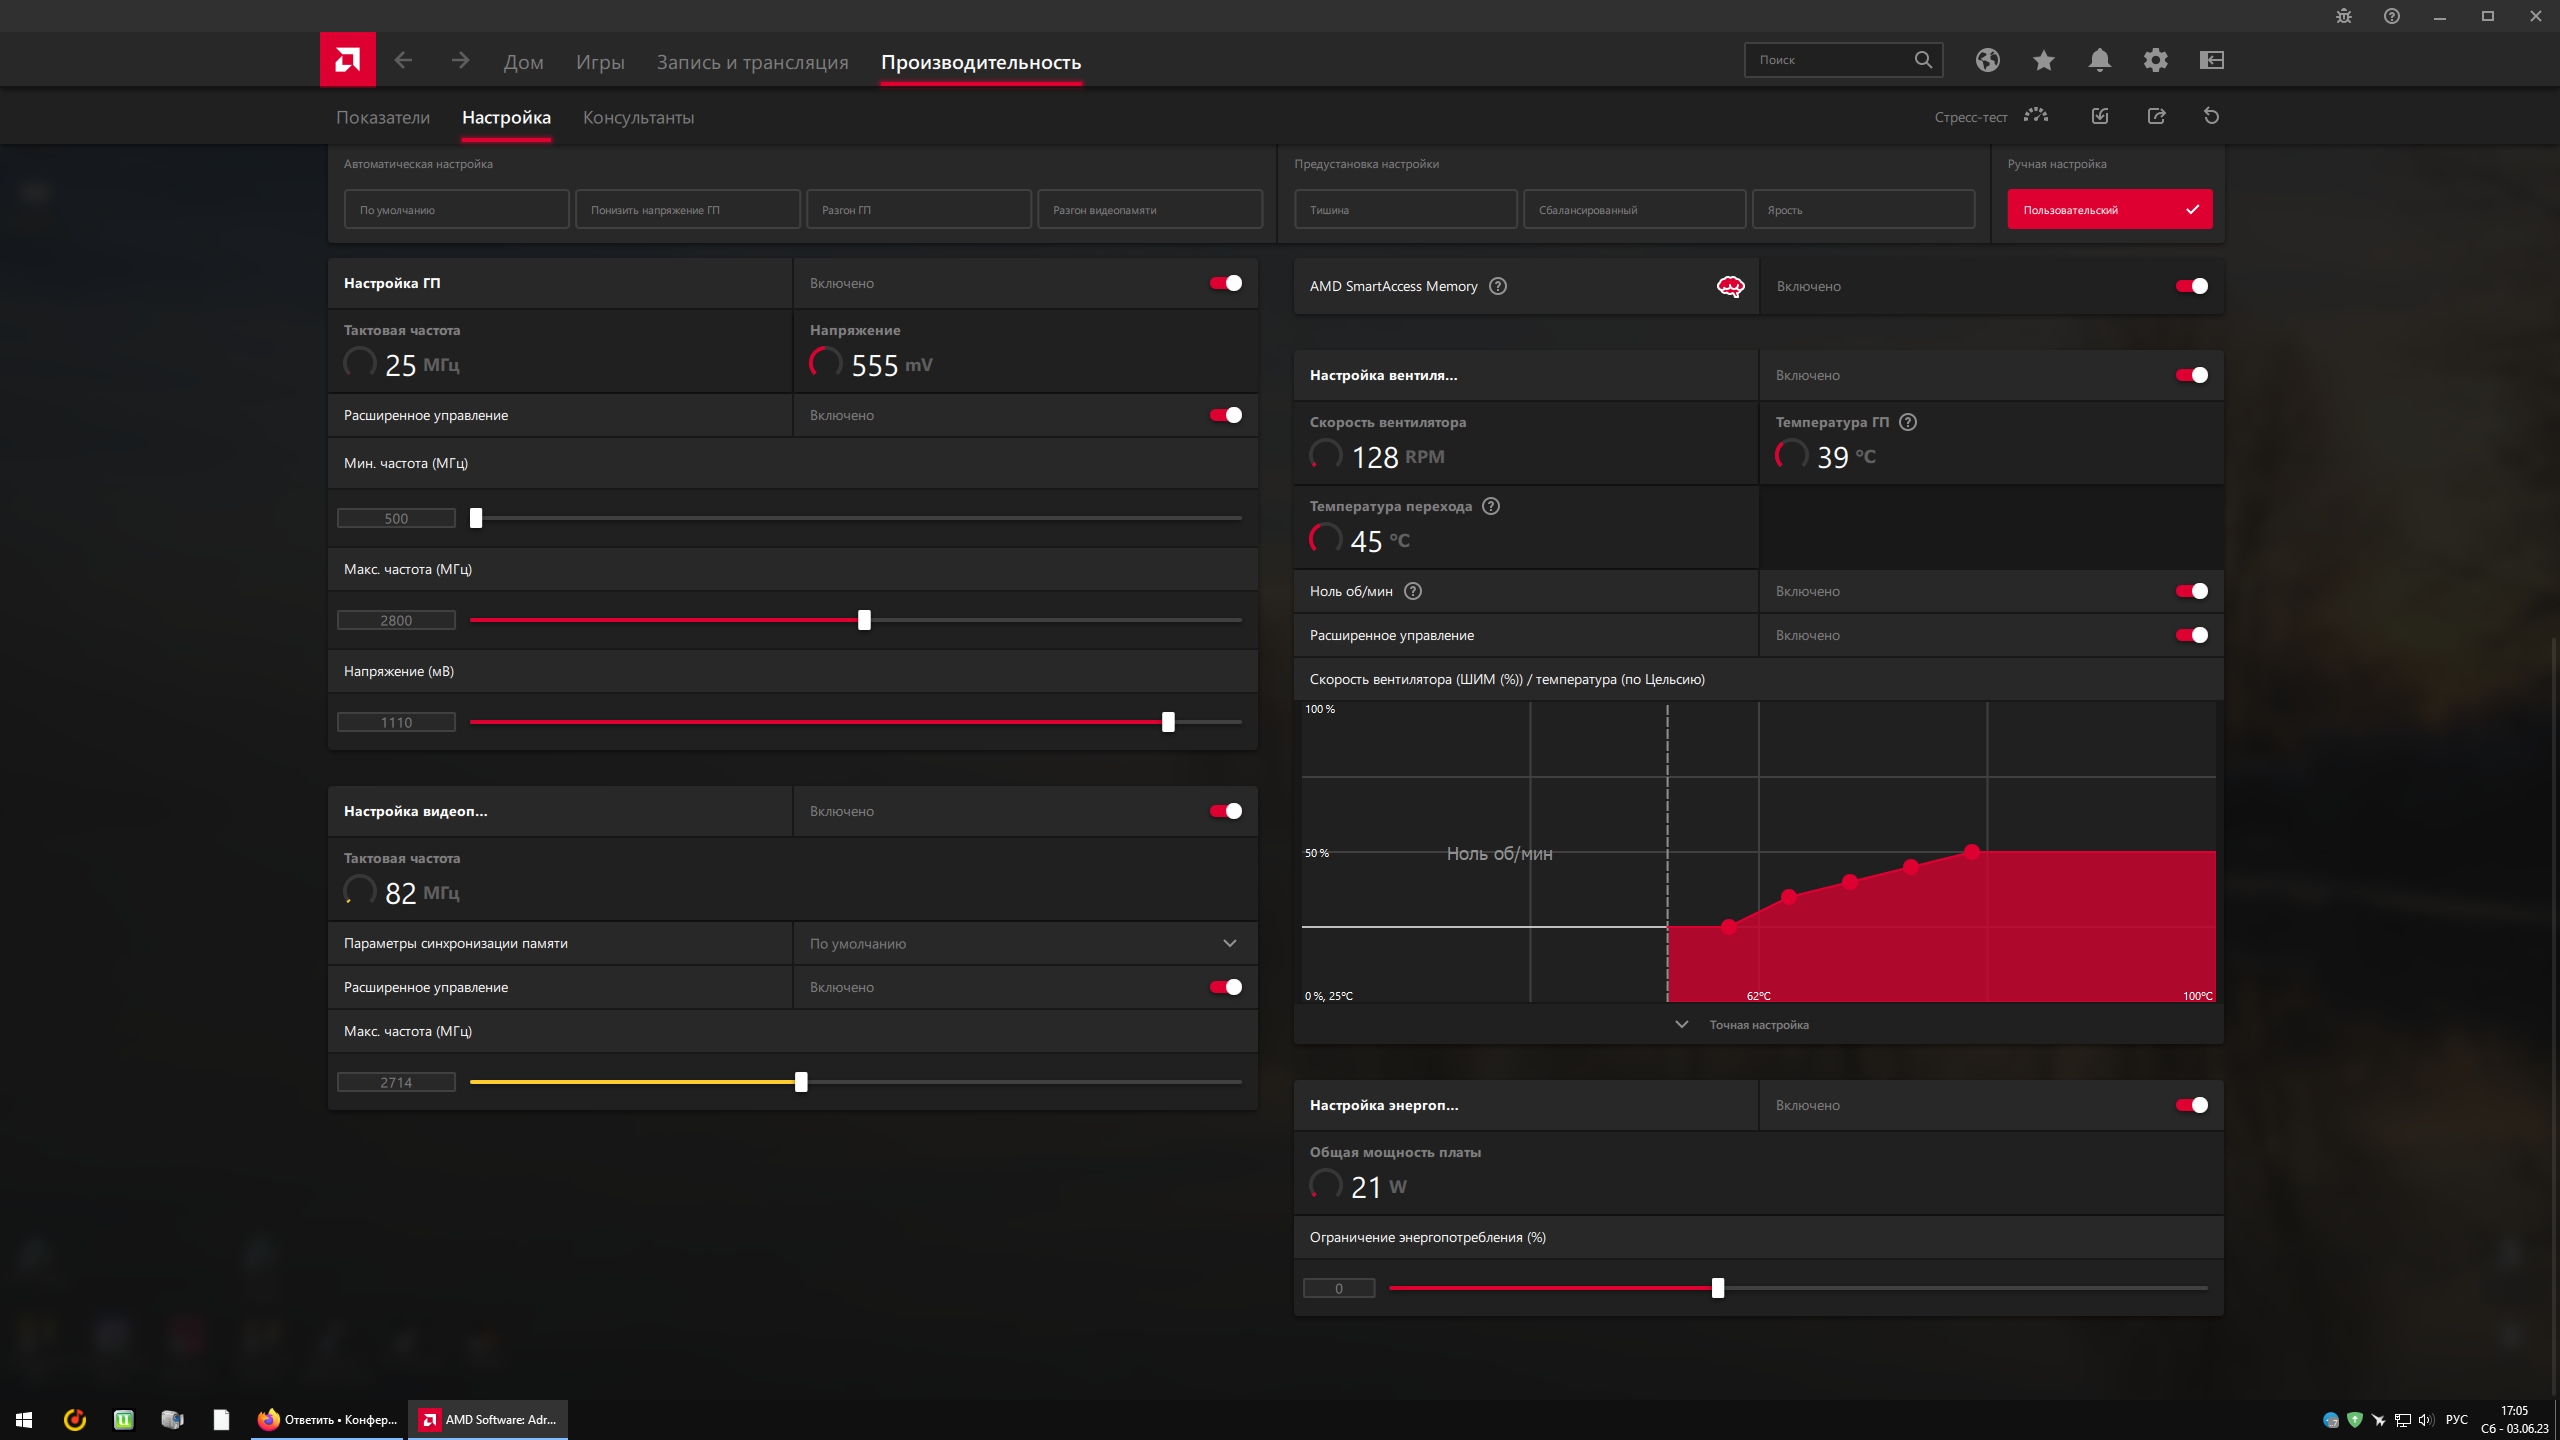Run the Стресс-тест gauge icon

tap(2036, 116)
